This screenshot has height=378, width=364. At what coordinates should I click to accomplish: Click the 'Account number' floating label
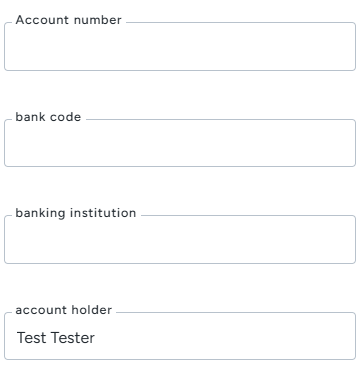point(68,20)
